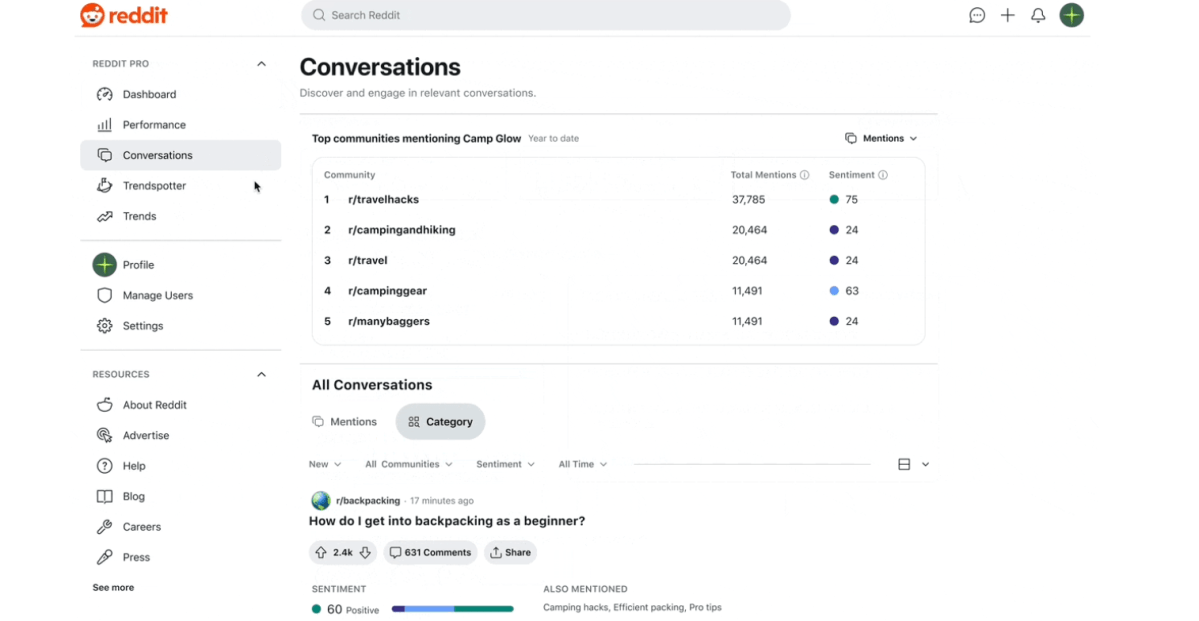Viewport: 1199px width, 621px height.
Task: Open the notifications bell
Action: click(x=1038, y=15)
